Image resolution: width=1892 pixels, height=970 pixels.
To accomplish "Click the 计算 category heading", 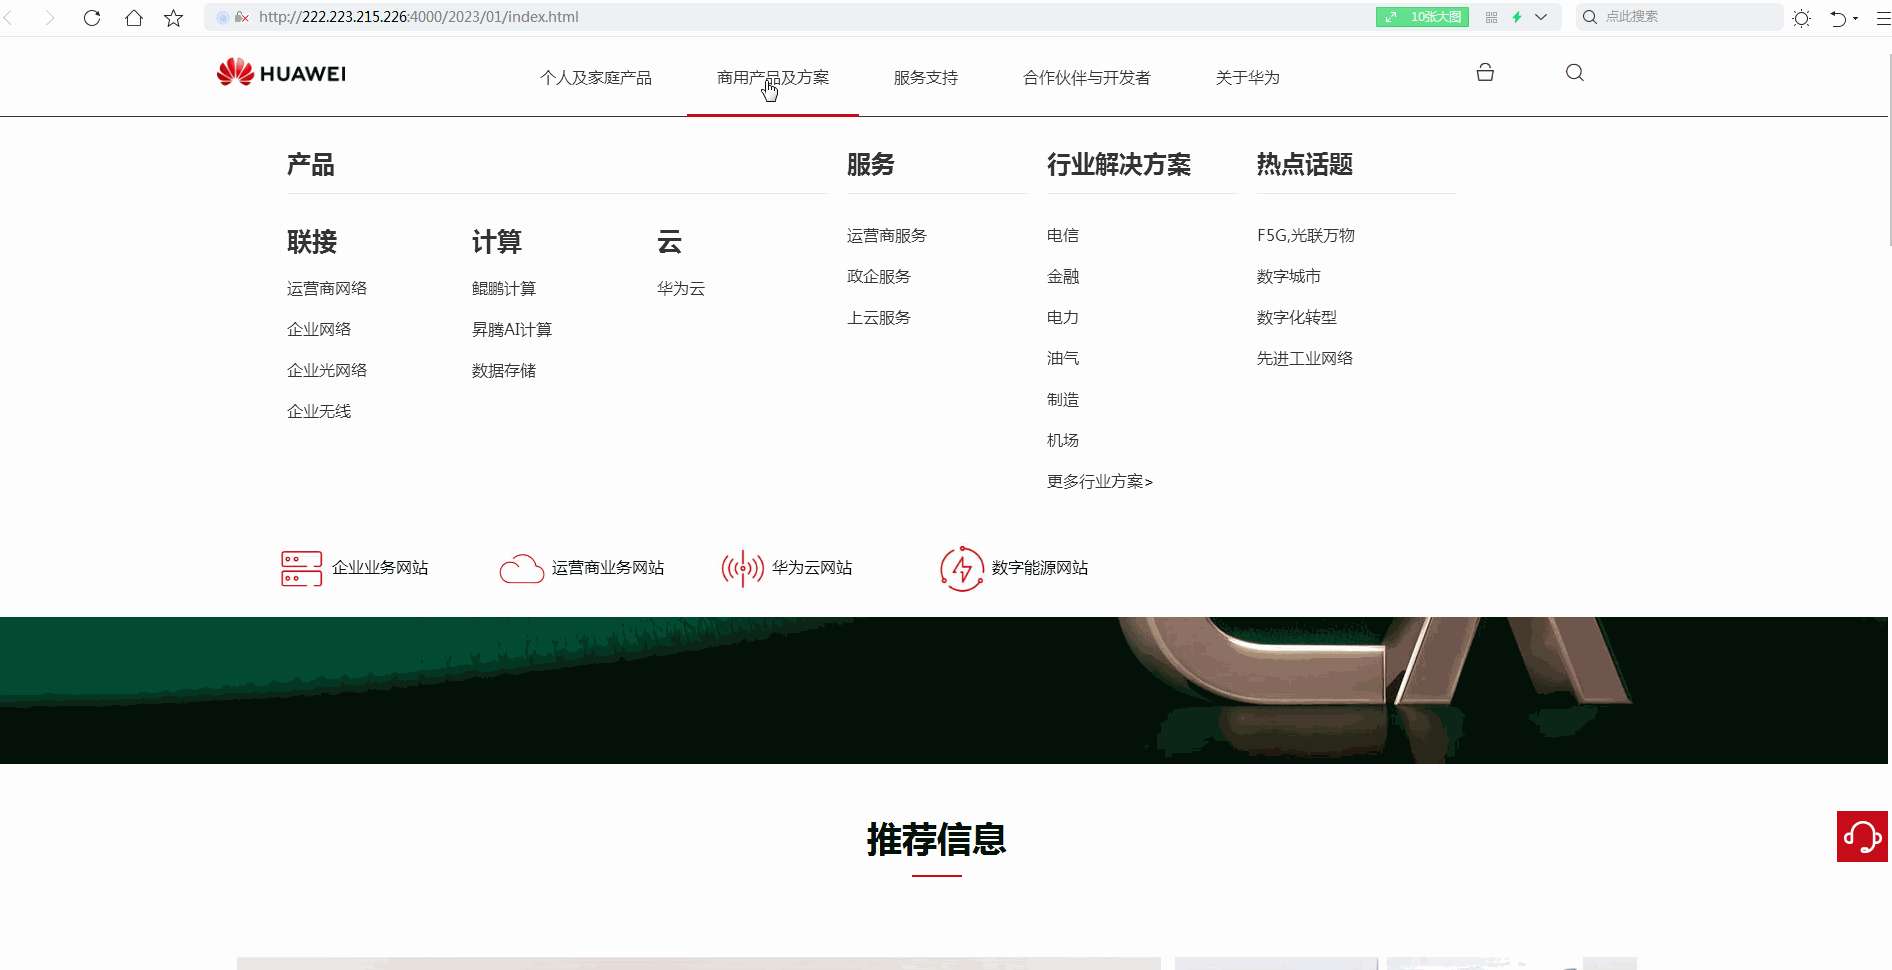I will coord(497,241).
